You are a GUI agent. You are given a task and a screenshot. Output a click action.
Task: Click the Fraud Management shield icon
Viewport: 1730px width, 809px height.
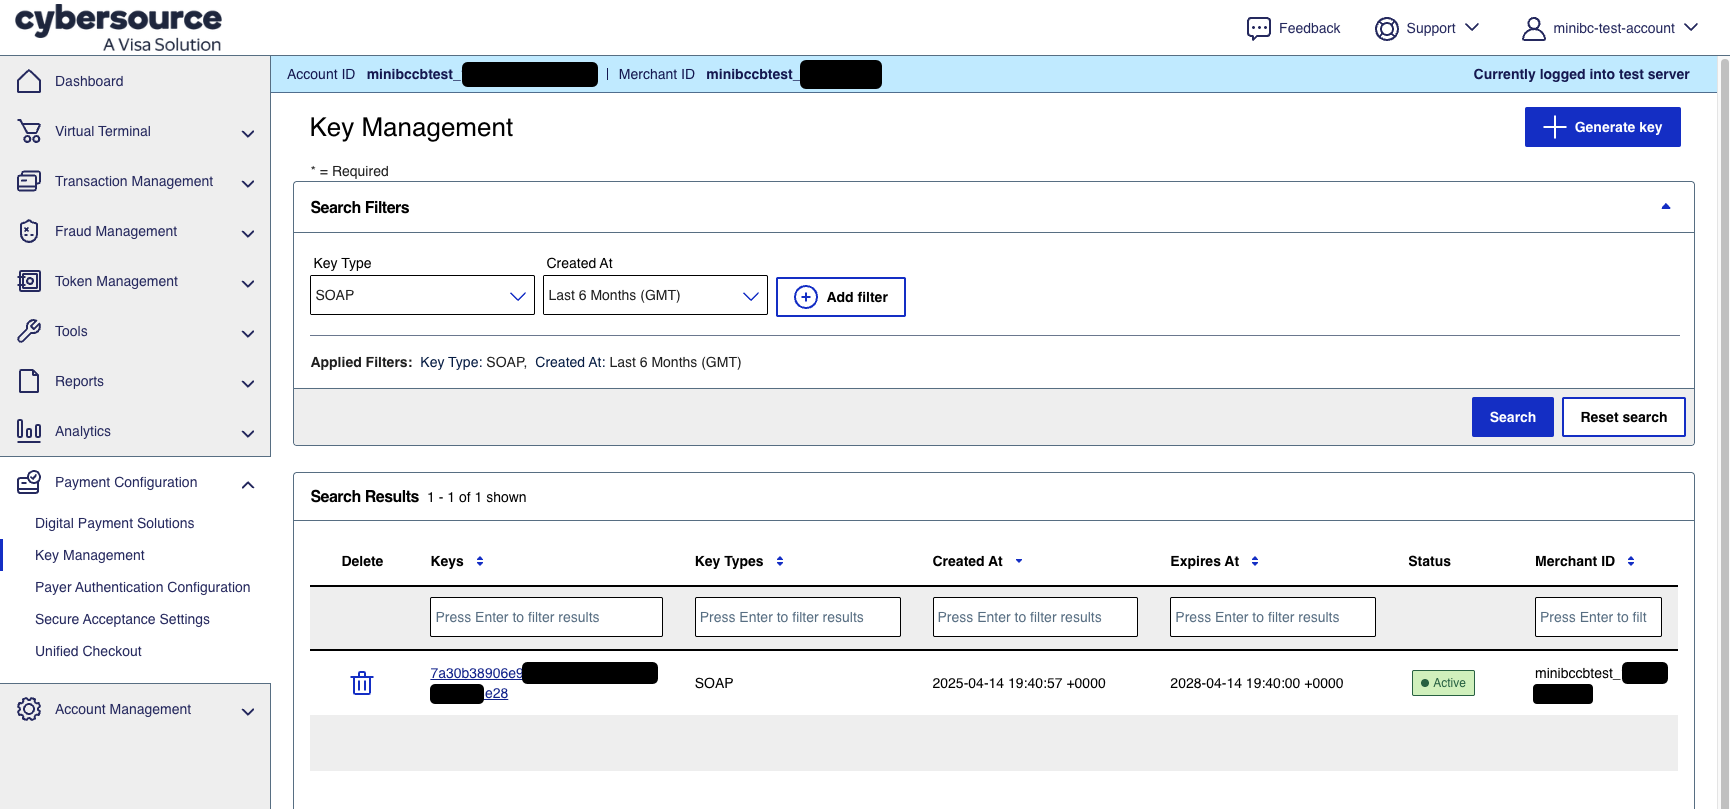29,231
